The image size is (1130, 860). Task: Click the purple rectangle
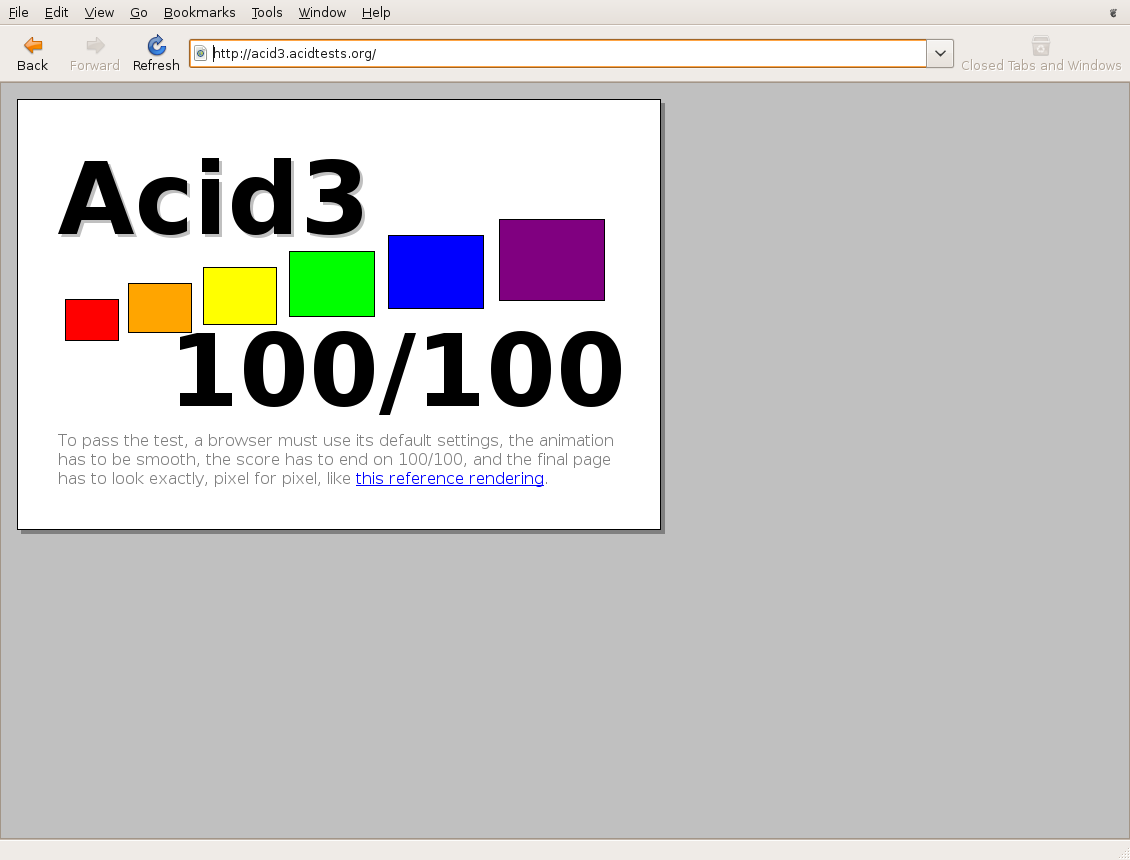(552, 260)
